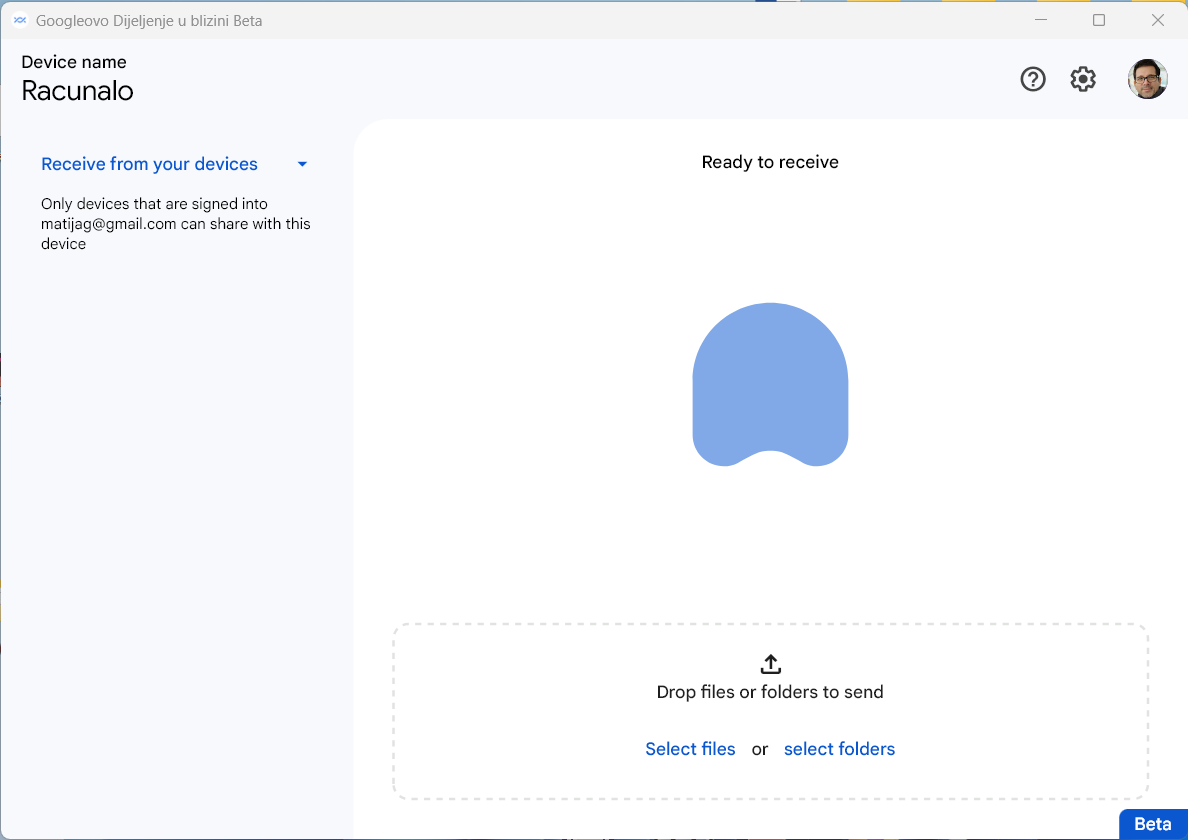
Task: Click the Nearby Share app icon in title bar
Action: pyautogui.click(x=20, y=20)
